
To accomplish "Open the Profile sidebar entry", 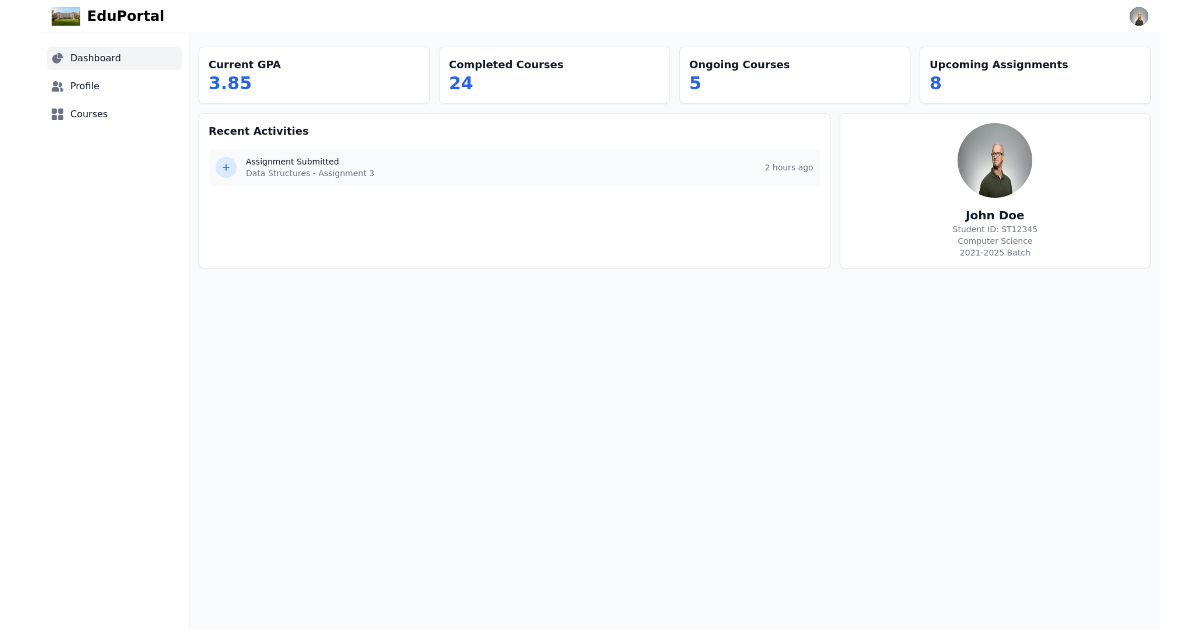I will (84, 86).
